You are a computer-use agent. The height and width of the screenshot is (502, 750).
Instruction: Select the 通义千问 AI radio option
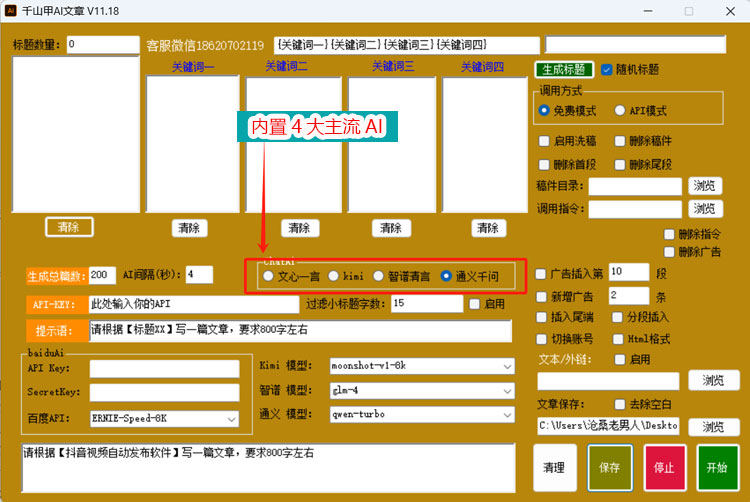tap(446, 276)
